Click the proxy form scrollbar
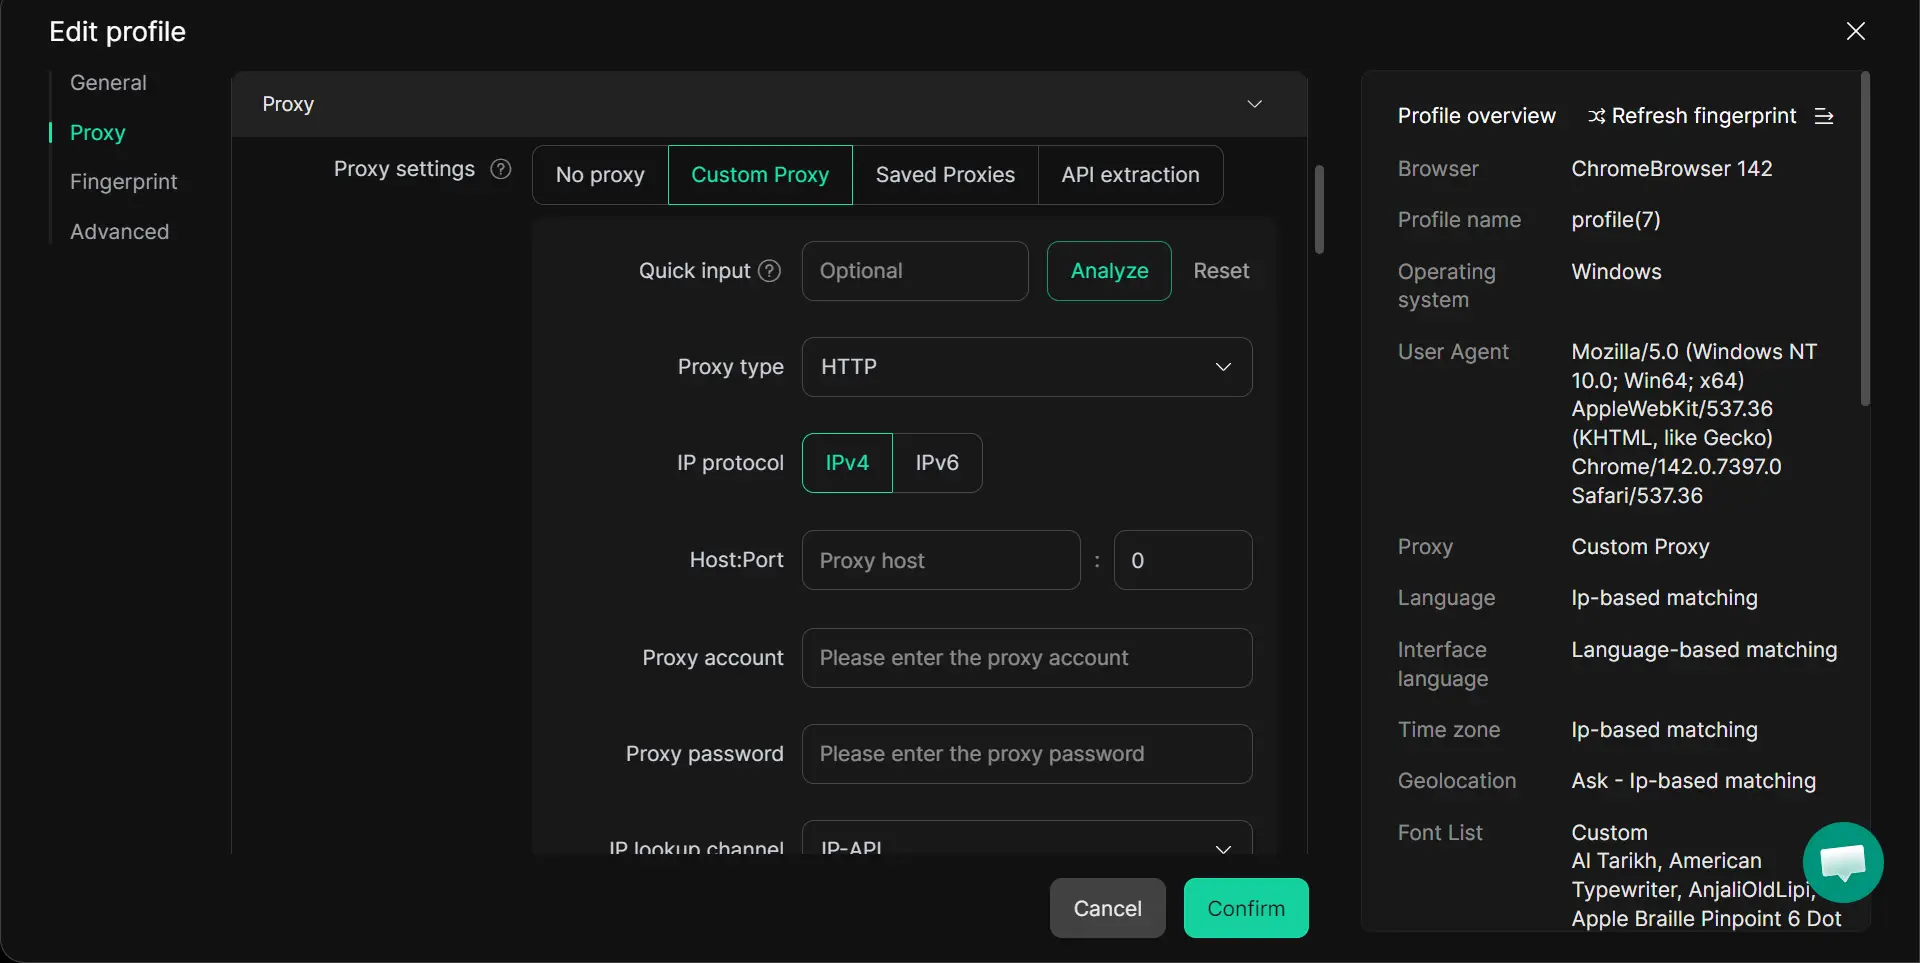This screenshot has height=963, width=1920. [1319, 210]
